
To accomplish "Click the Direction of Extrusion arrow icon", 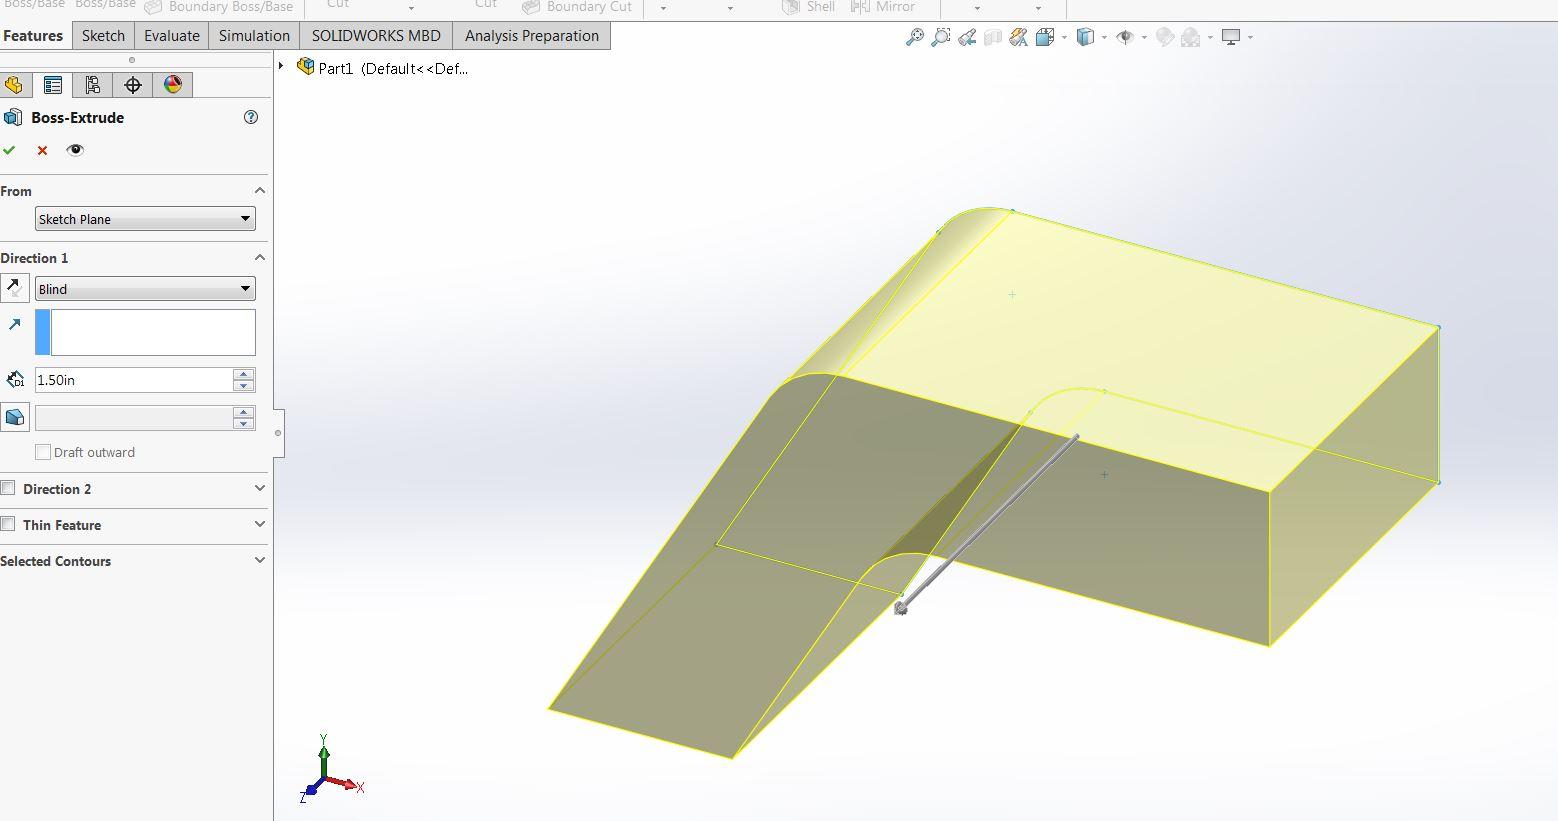I will click(15, 324).
